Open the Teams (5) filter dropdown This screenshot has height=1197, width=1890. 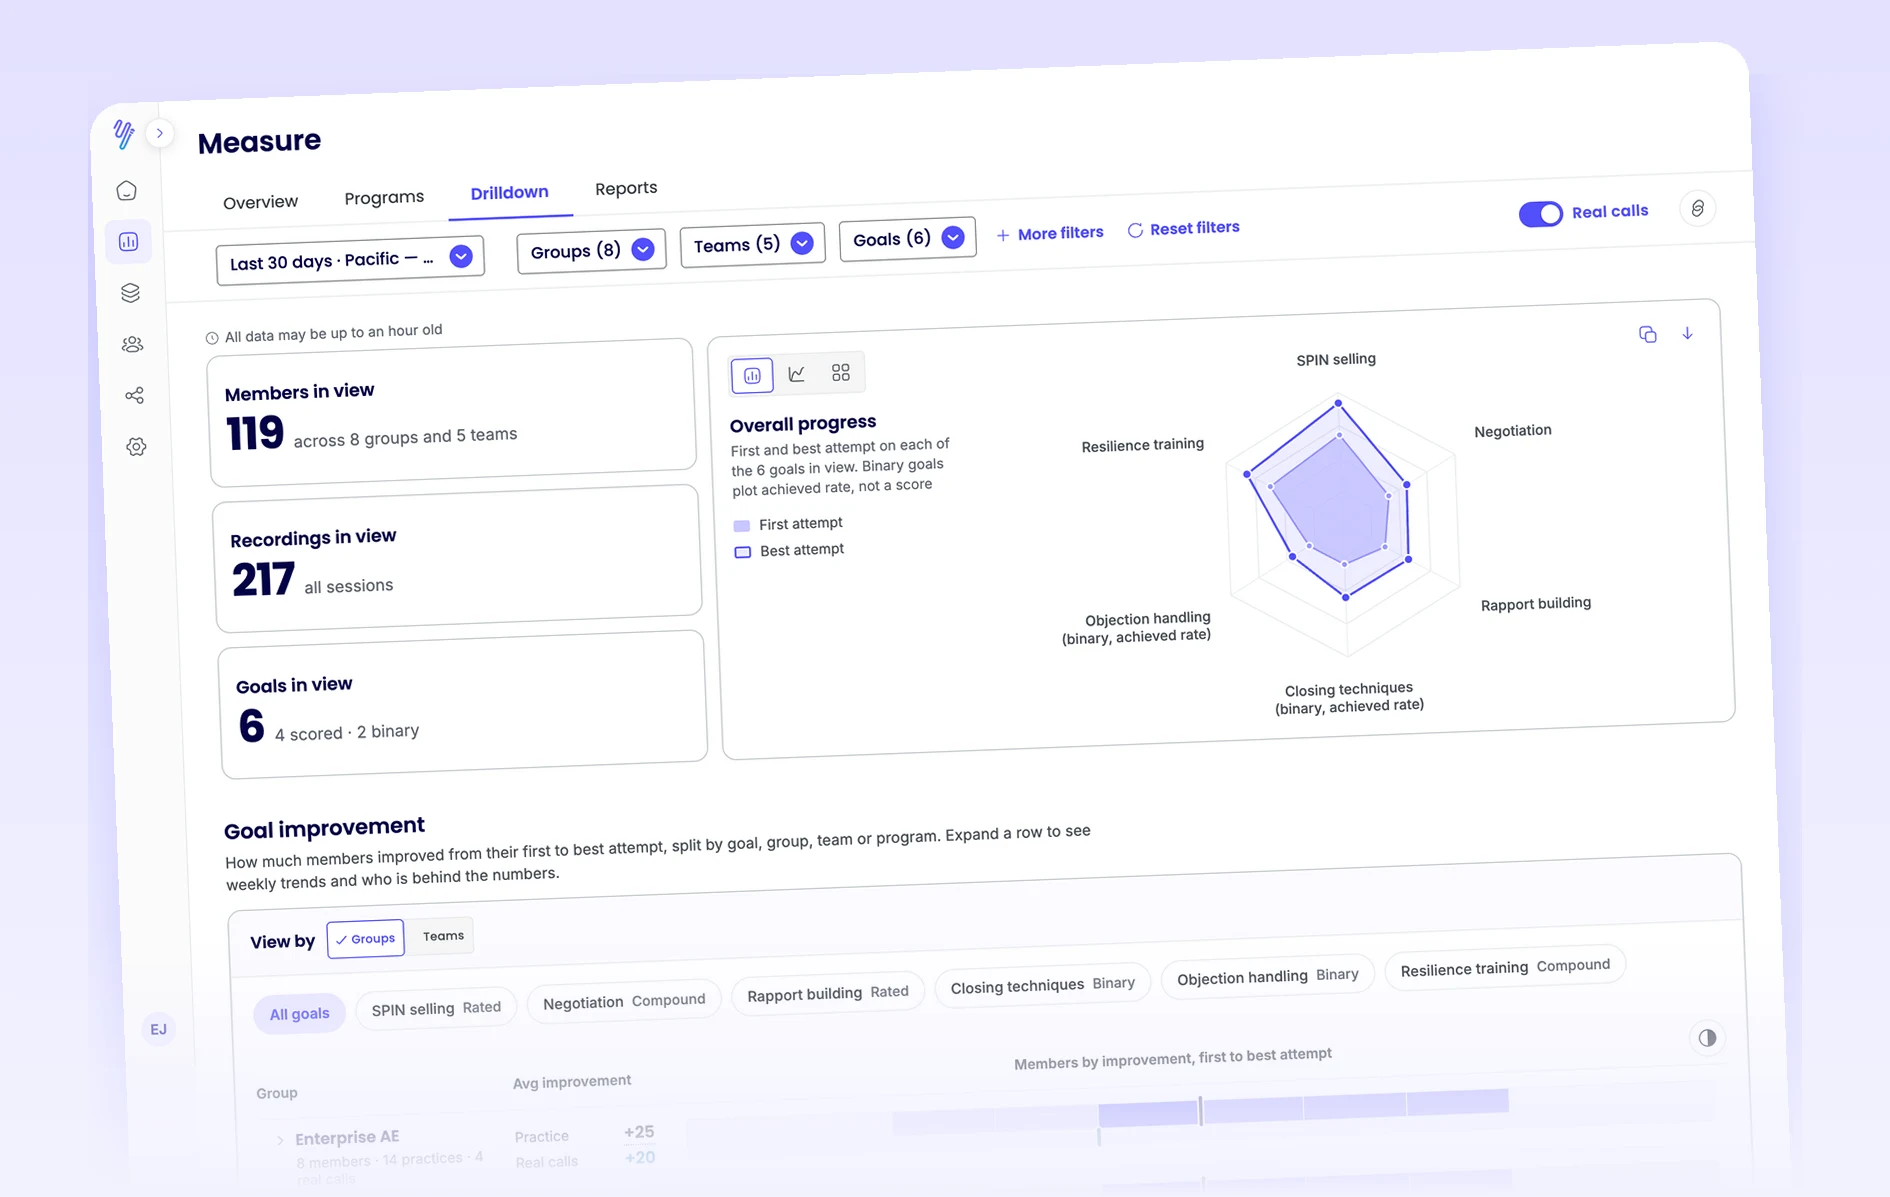(x=752, y=244)
